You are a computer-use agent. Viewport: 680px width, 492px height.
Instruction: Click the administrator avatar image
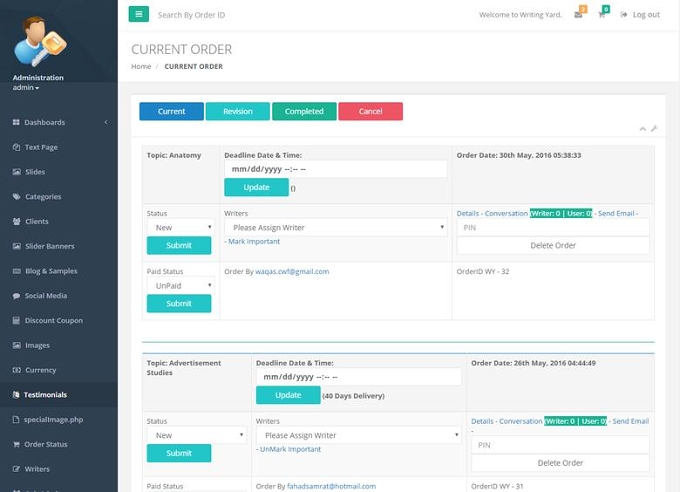point(40,41)
